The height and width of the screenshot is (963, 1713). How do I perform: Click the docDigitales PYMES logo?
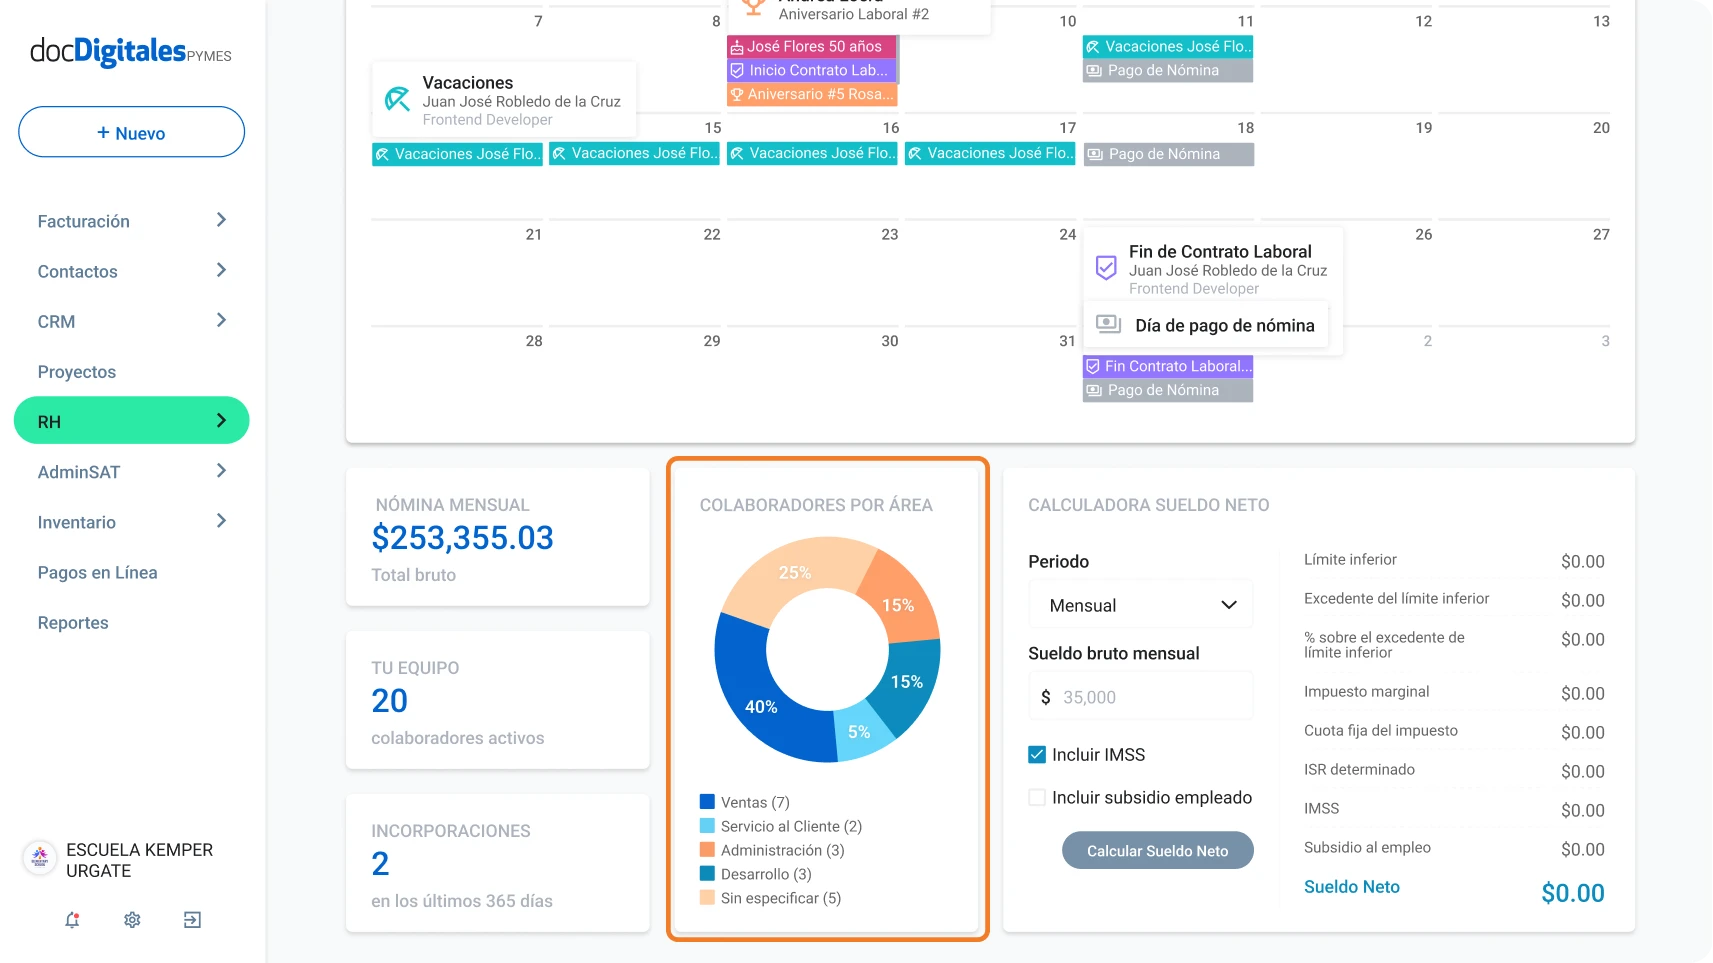pos(131,52)
